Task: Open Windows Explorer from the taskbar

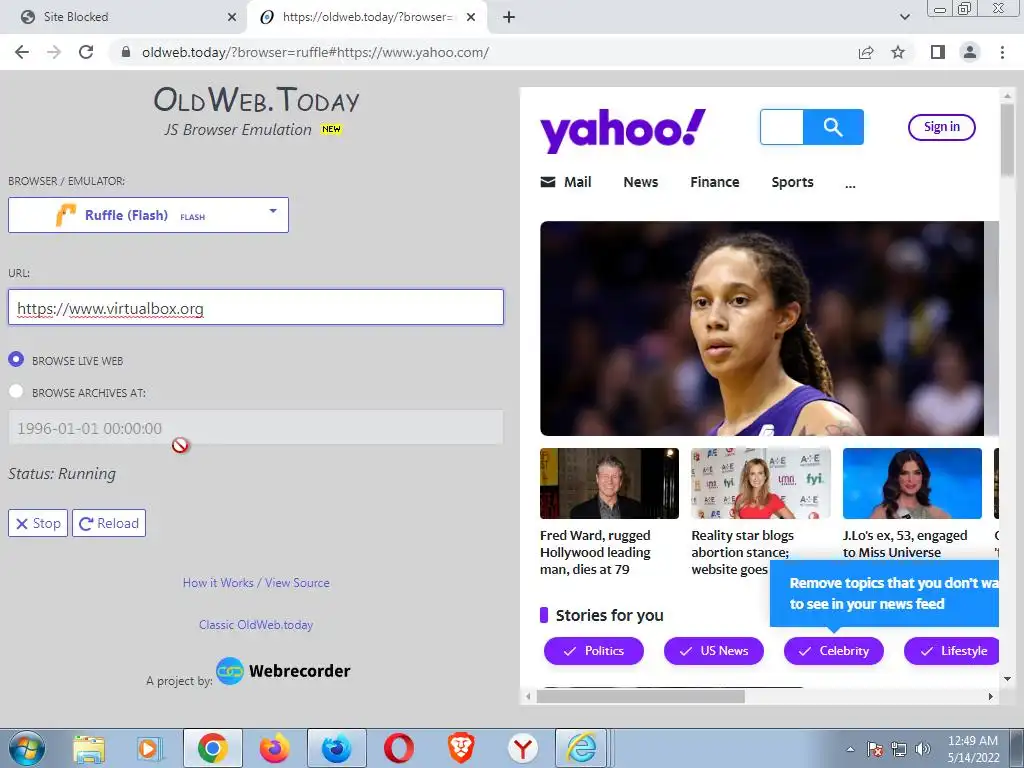Action: 89,748
